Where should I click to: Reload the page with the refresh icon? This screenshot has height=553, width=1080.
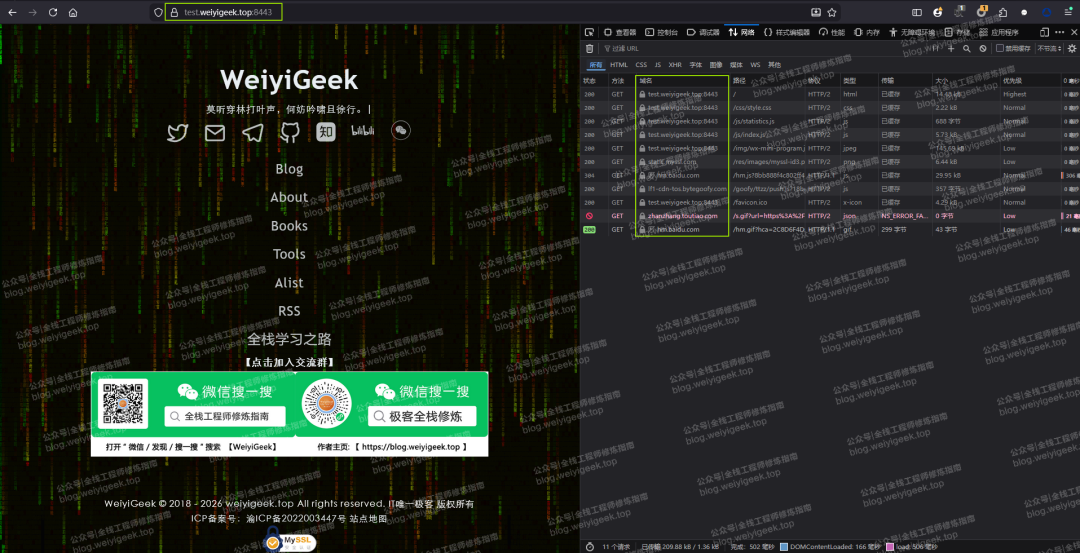[x=53, y=12]
